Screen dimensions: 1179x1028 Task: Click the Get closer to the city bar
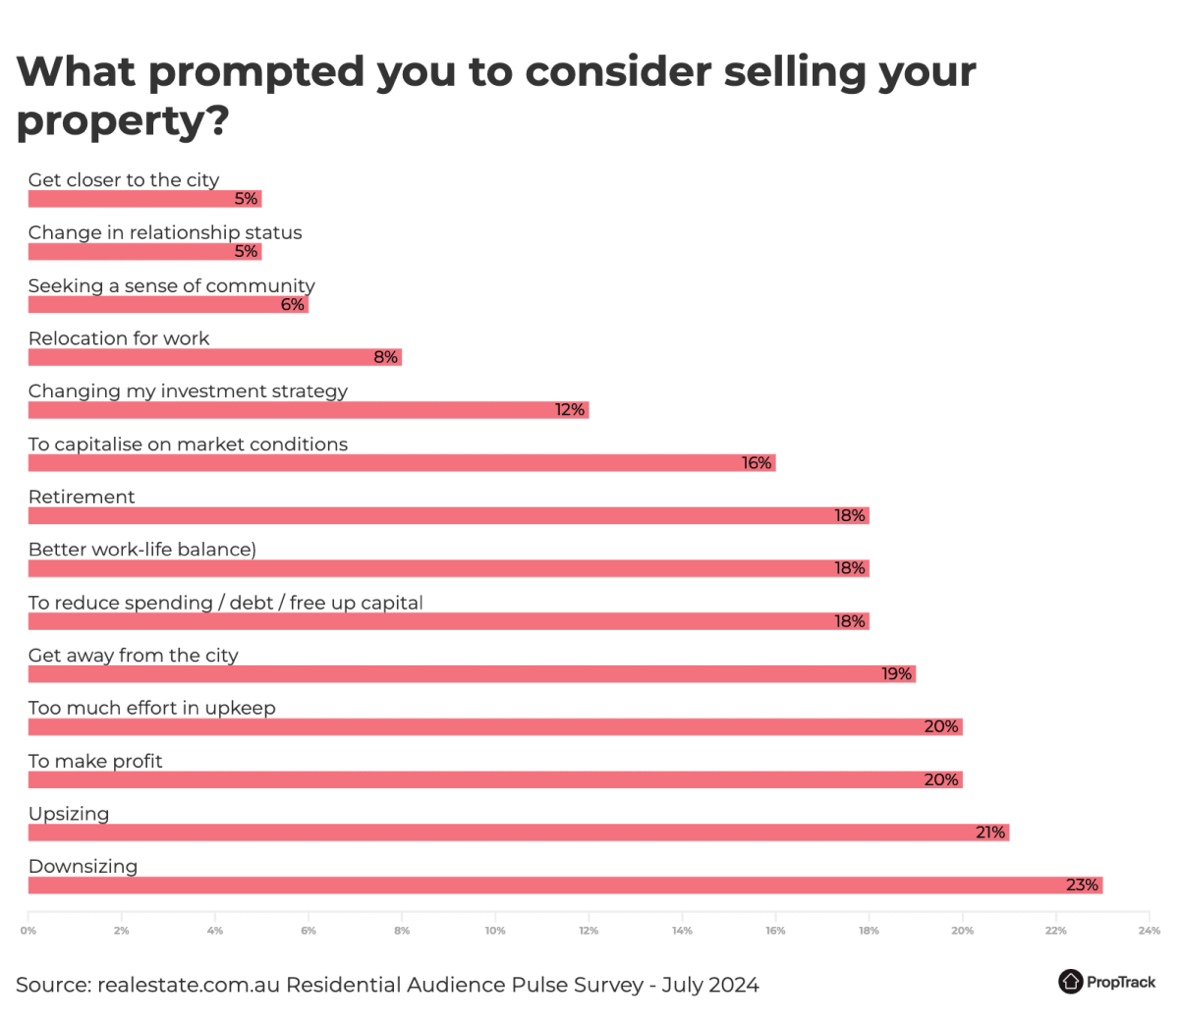coord(144,199)
